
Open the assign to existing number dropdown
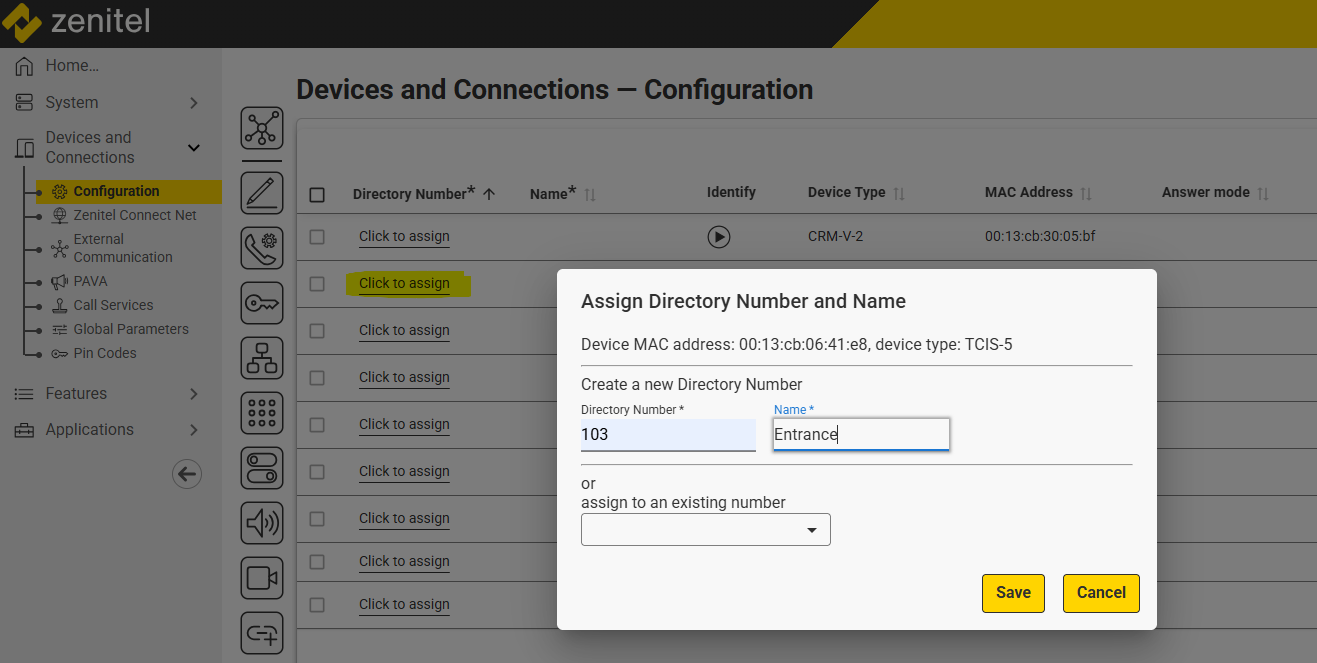pyautogui.click(x=706, y=530)
